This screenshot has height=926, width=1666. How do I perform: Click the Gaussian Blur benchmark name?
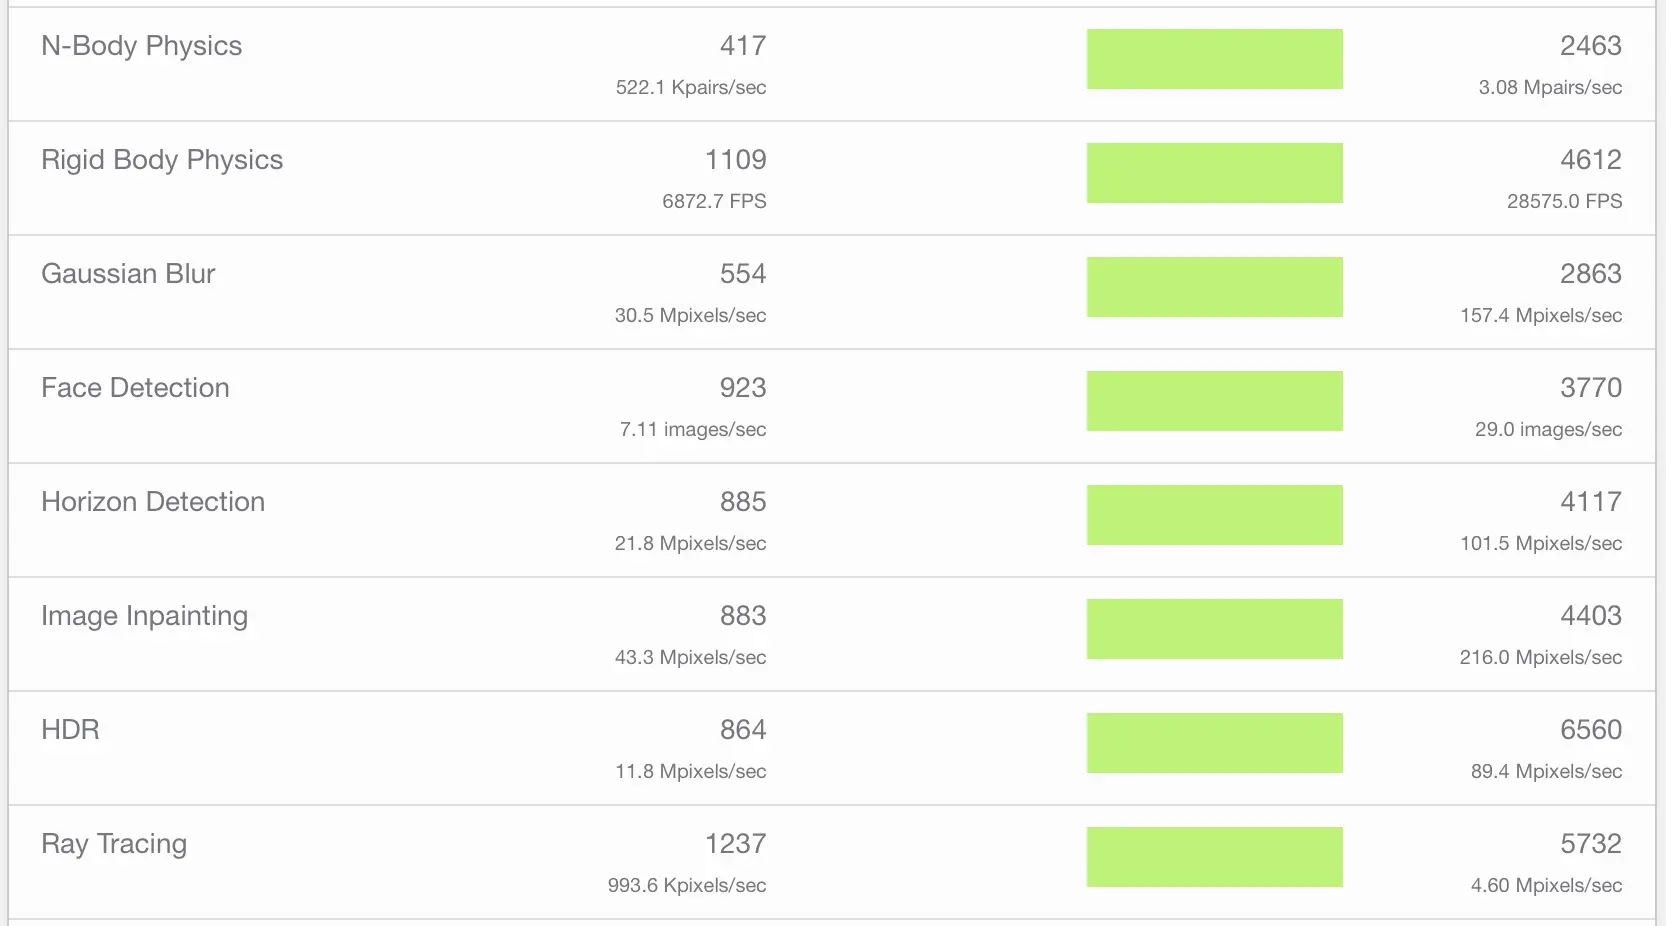pos(128,274)
